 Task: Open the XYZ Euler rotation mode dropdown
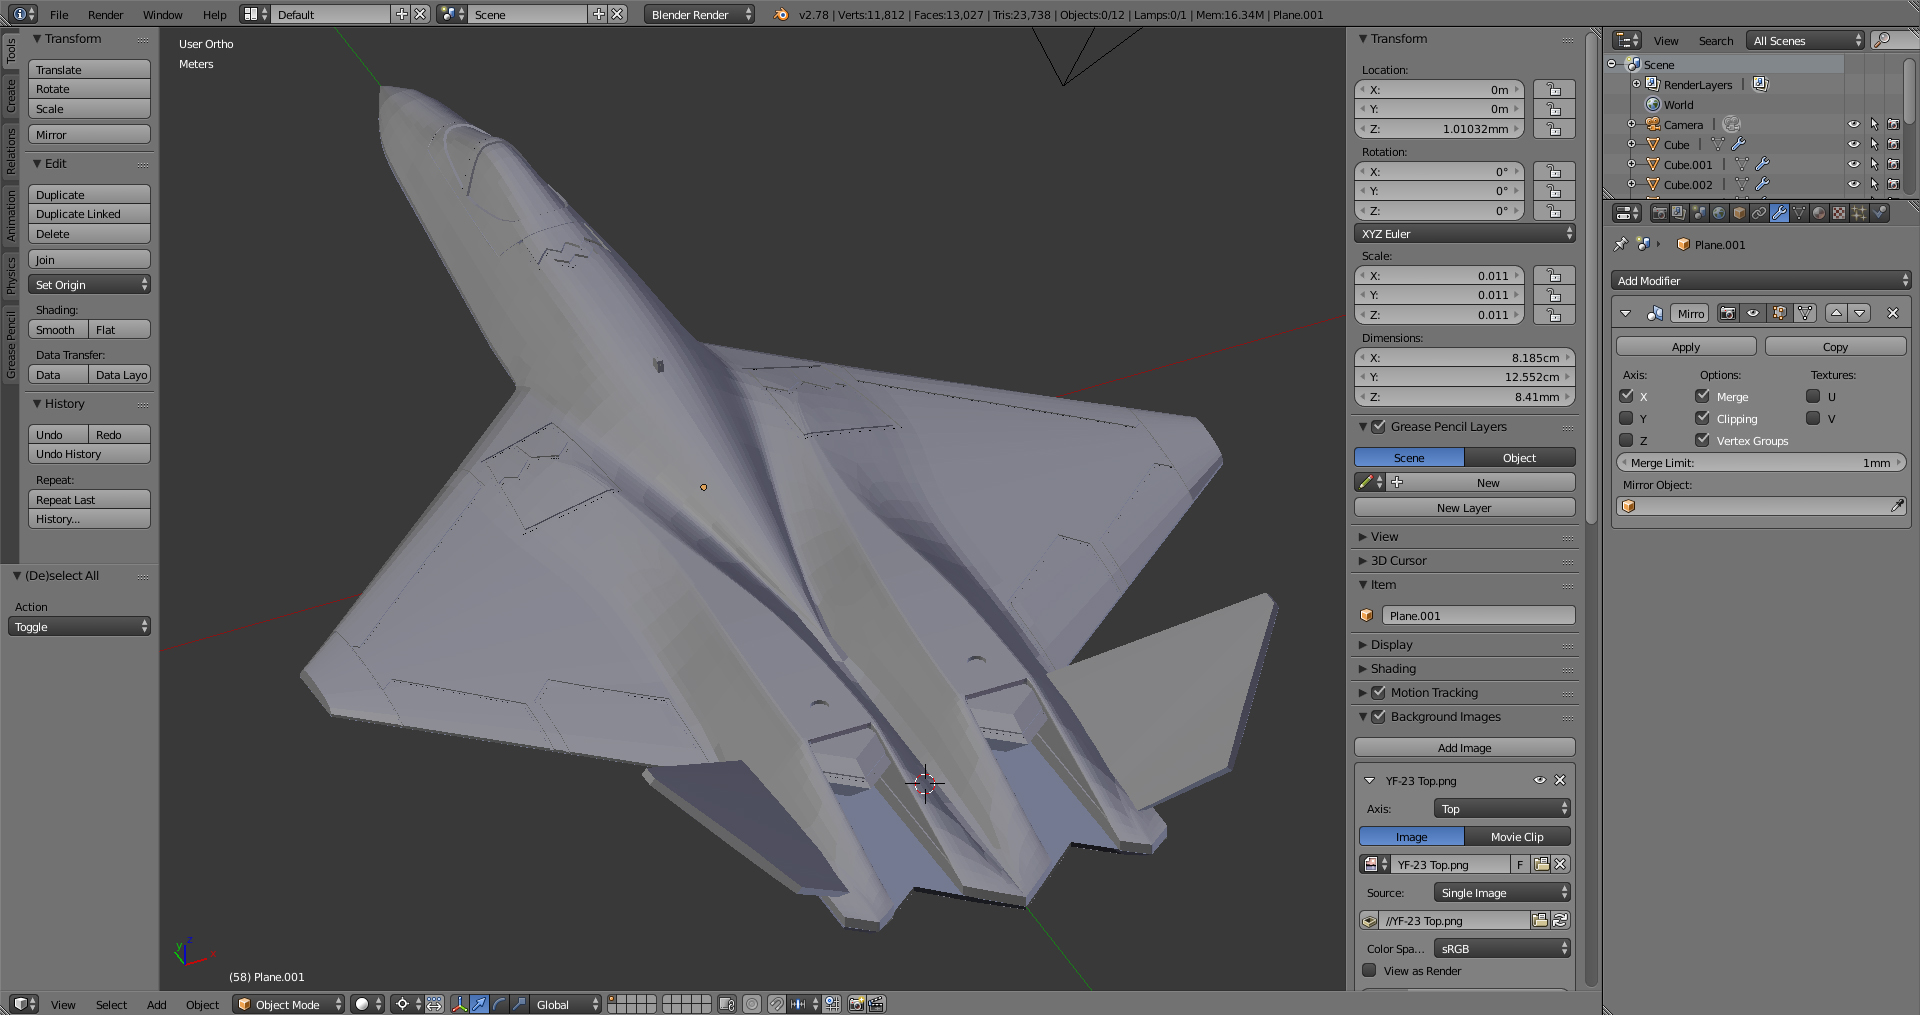pos(1465,233)
